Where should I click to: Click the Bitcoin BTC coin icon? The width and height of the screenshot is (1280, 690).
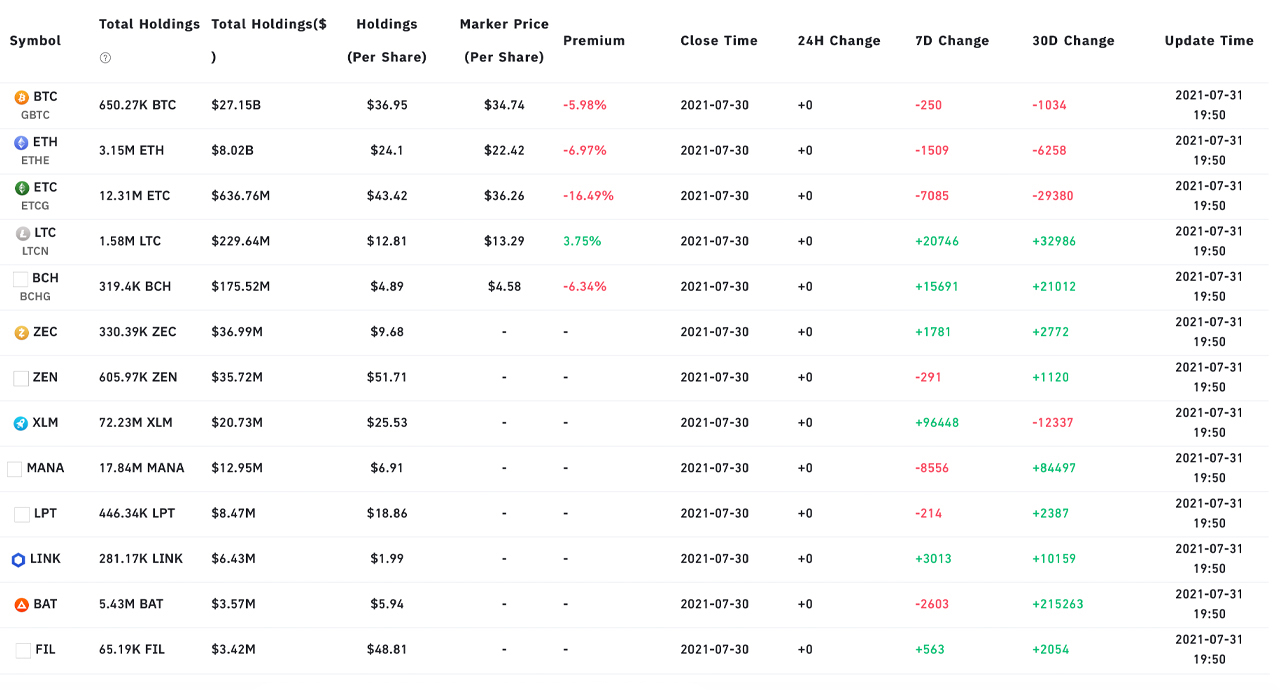[21, 98]
